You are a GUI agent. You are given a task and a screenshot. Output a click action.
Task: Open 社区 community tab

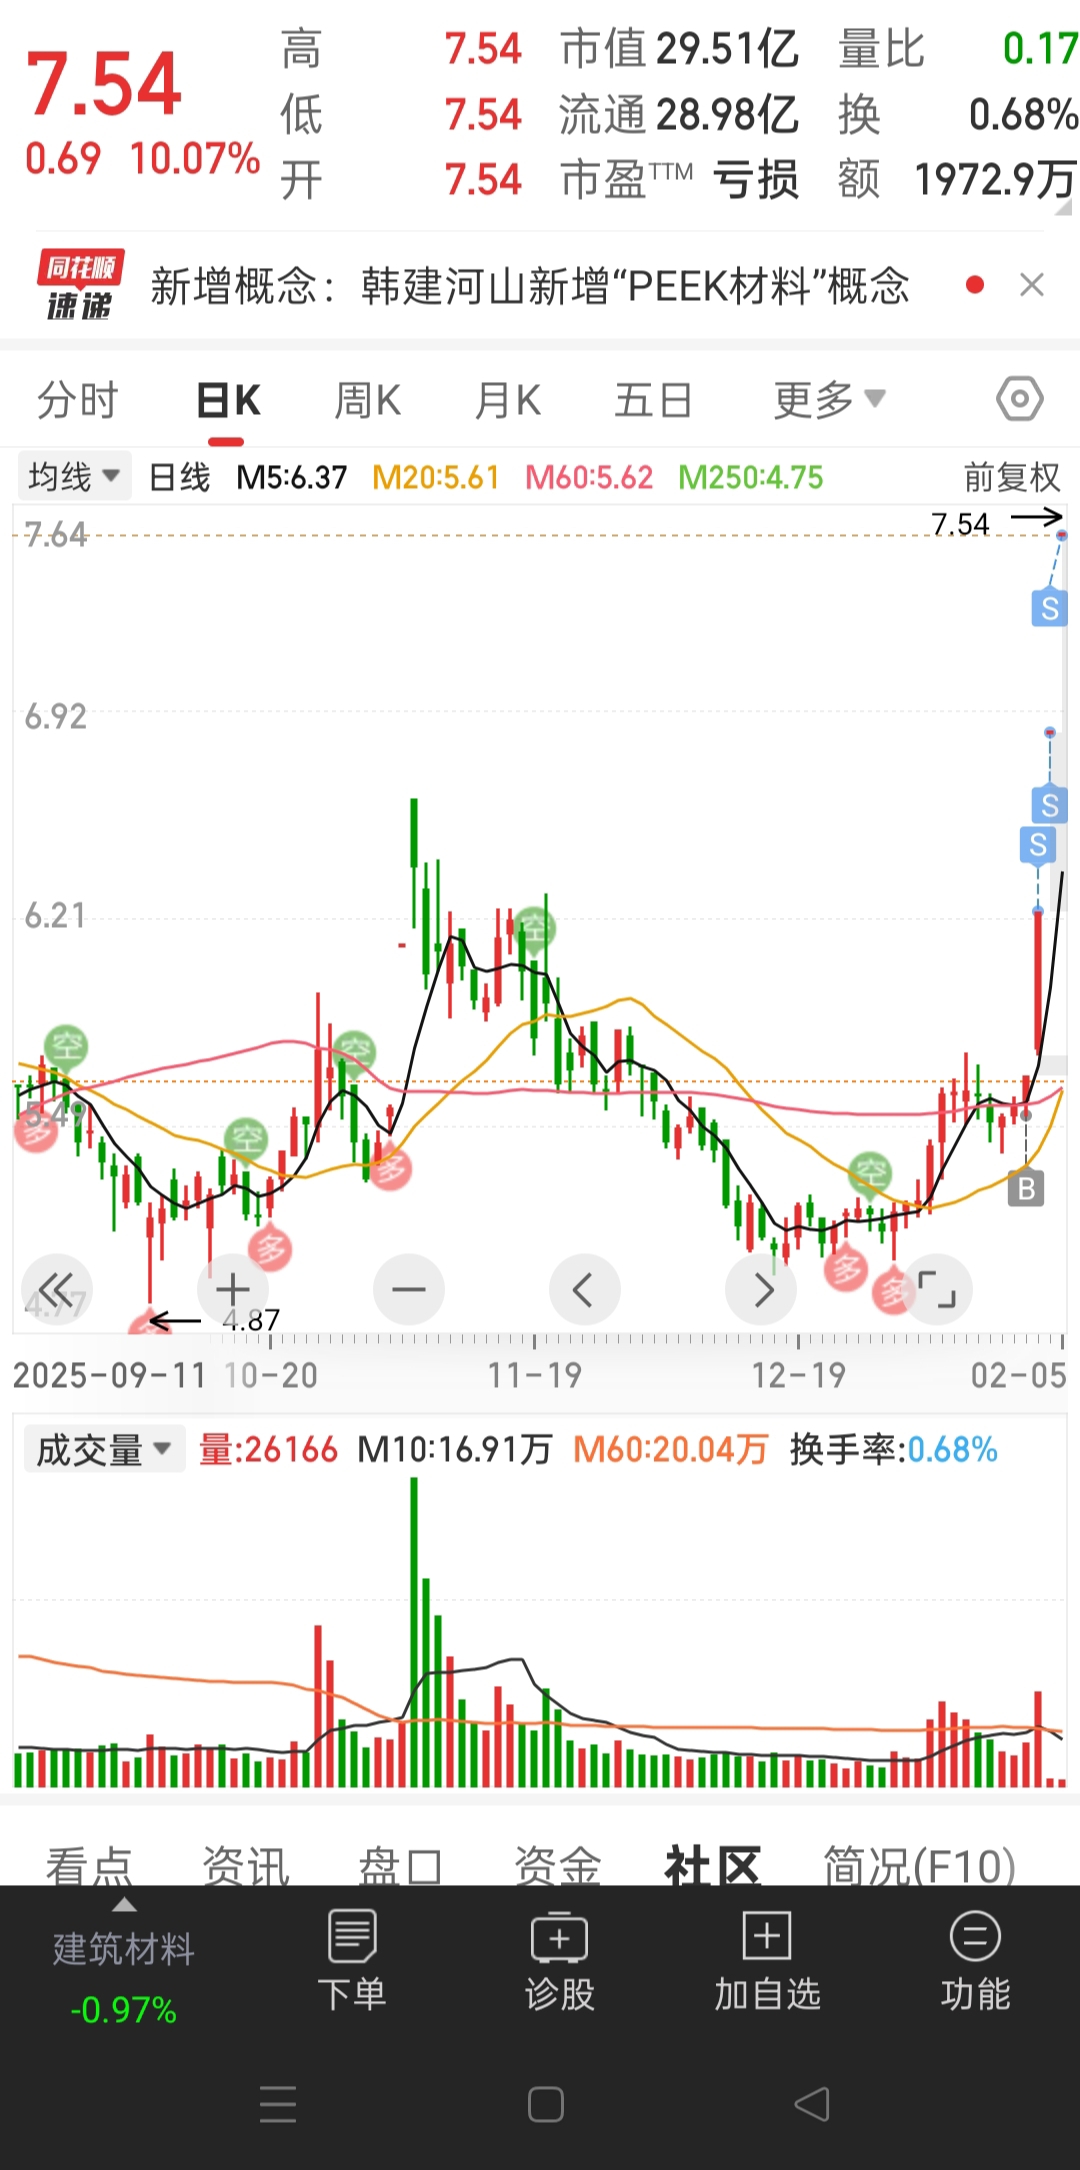coord(713,1865)
